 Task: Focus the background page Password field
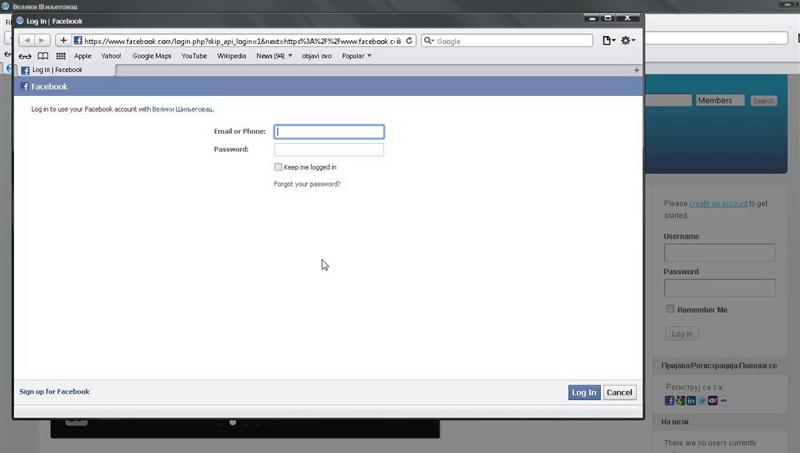point(719,288)
